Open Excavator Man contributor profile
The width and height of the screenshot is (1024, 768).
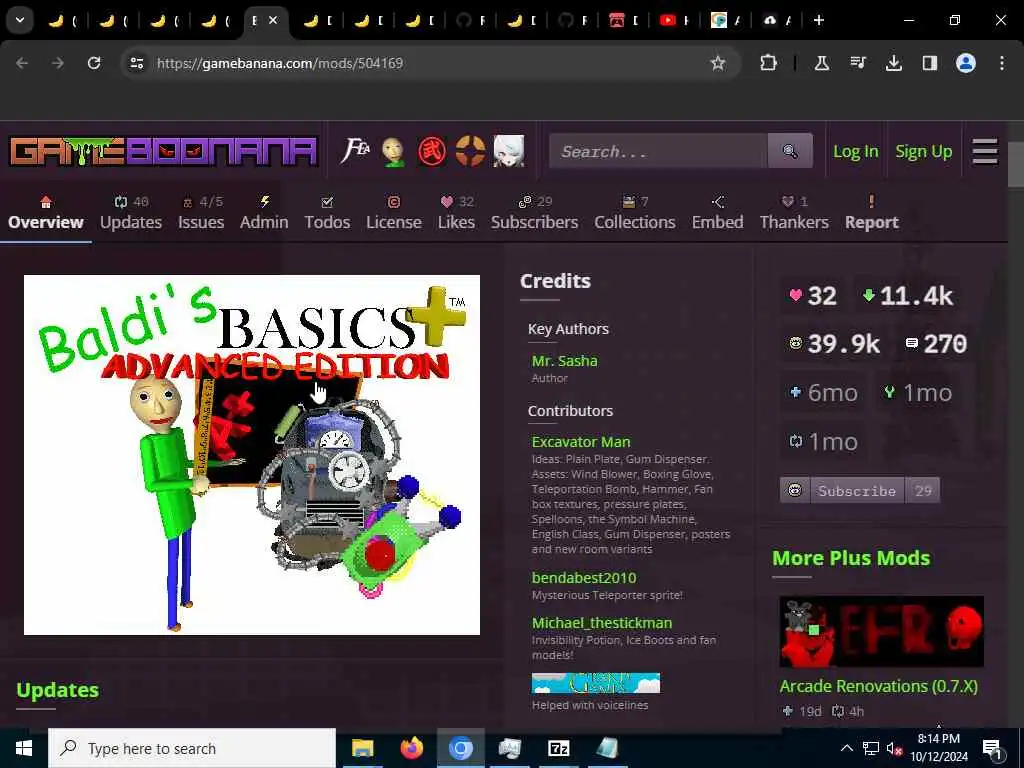[581, 441]
